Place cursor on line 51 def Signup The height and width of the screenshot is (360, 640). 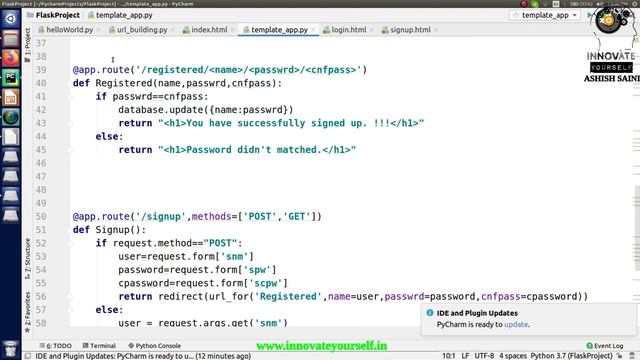(x=109, y=230)
